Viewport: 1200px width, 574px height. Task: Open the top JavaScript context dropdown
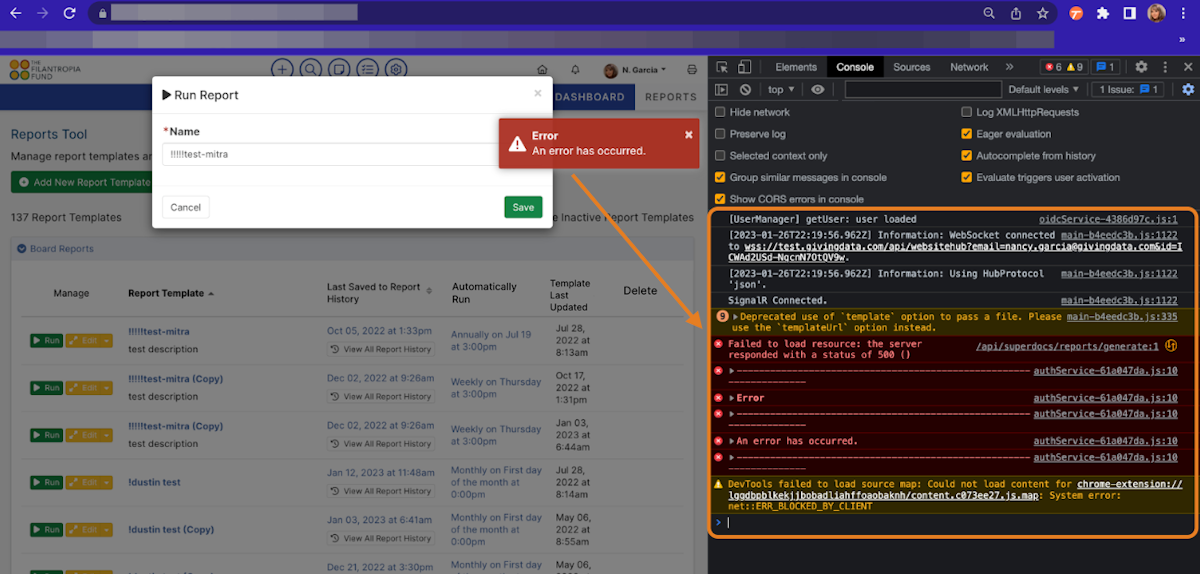pyautogui.click(x=781, y=89)
